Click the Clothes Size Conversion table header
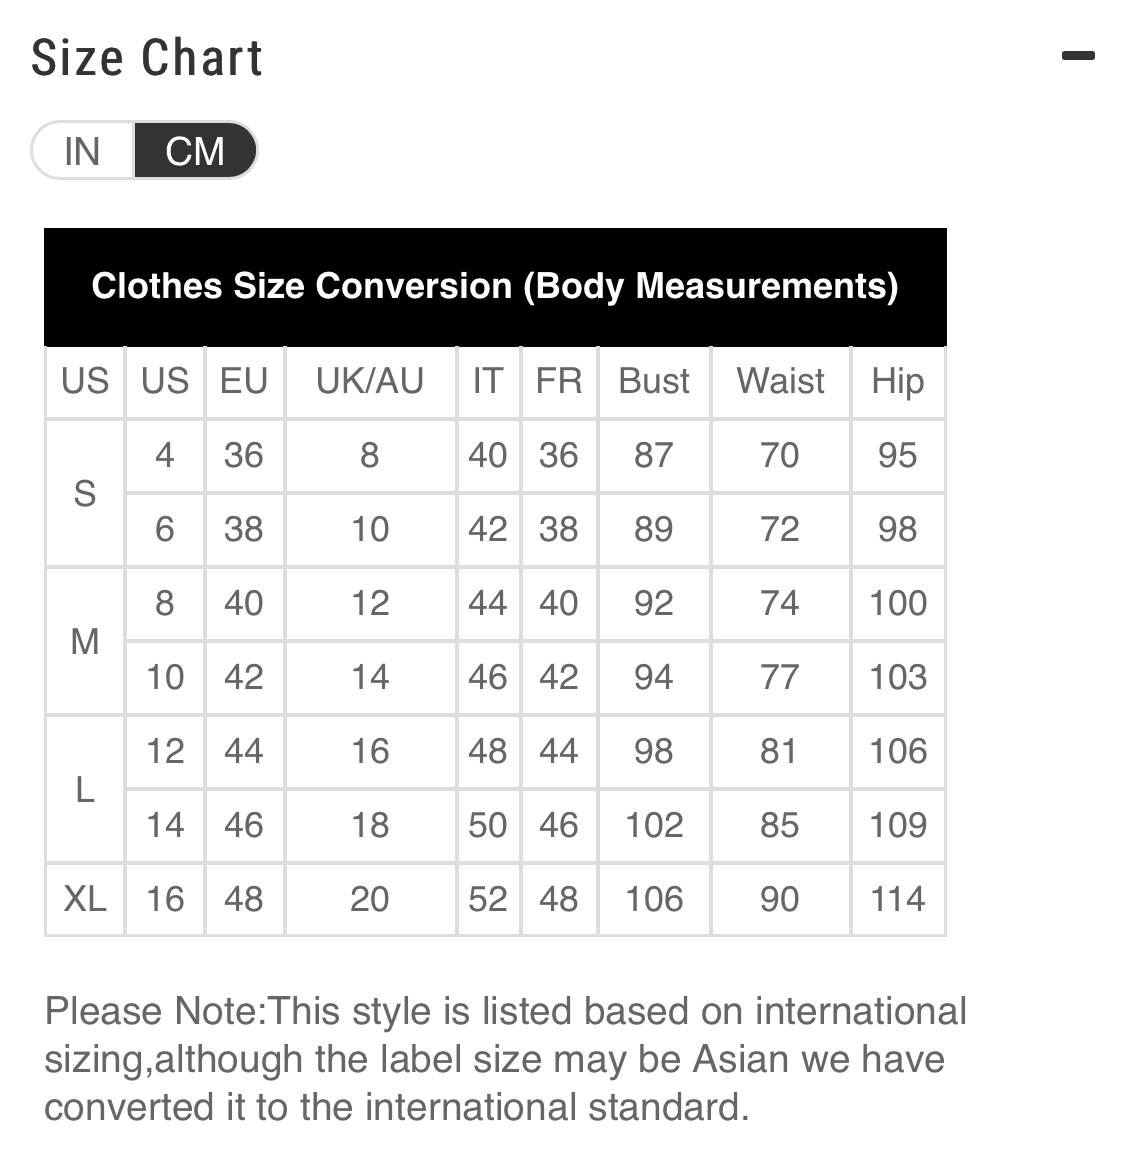This screenshot has width=1125, height=1167. [x=495, y=287]
